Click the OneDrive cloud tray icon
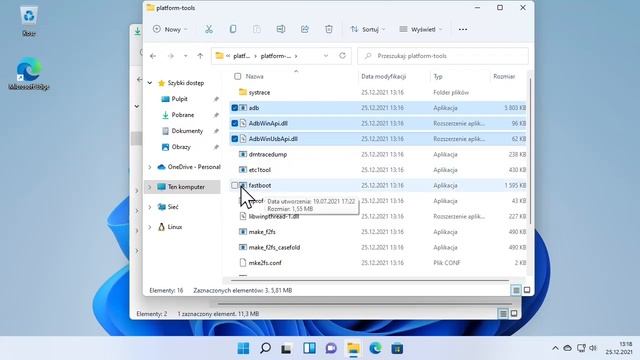Image resolution: width=640 pixels, height=360 pixels. 567,348
